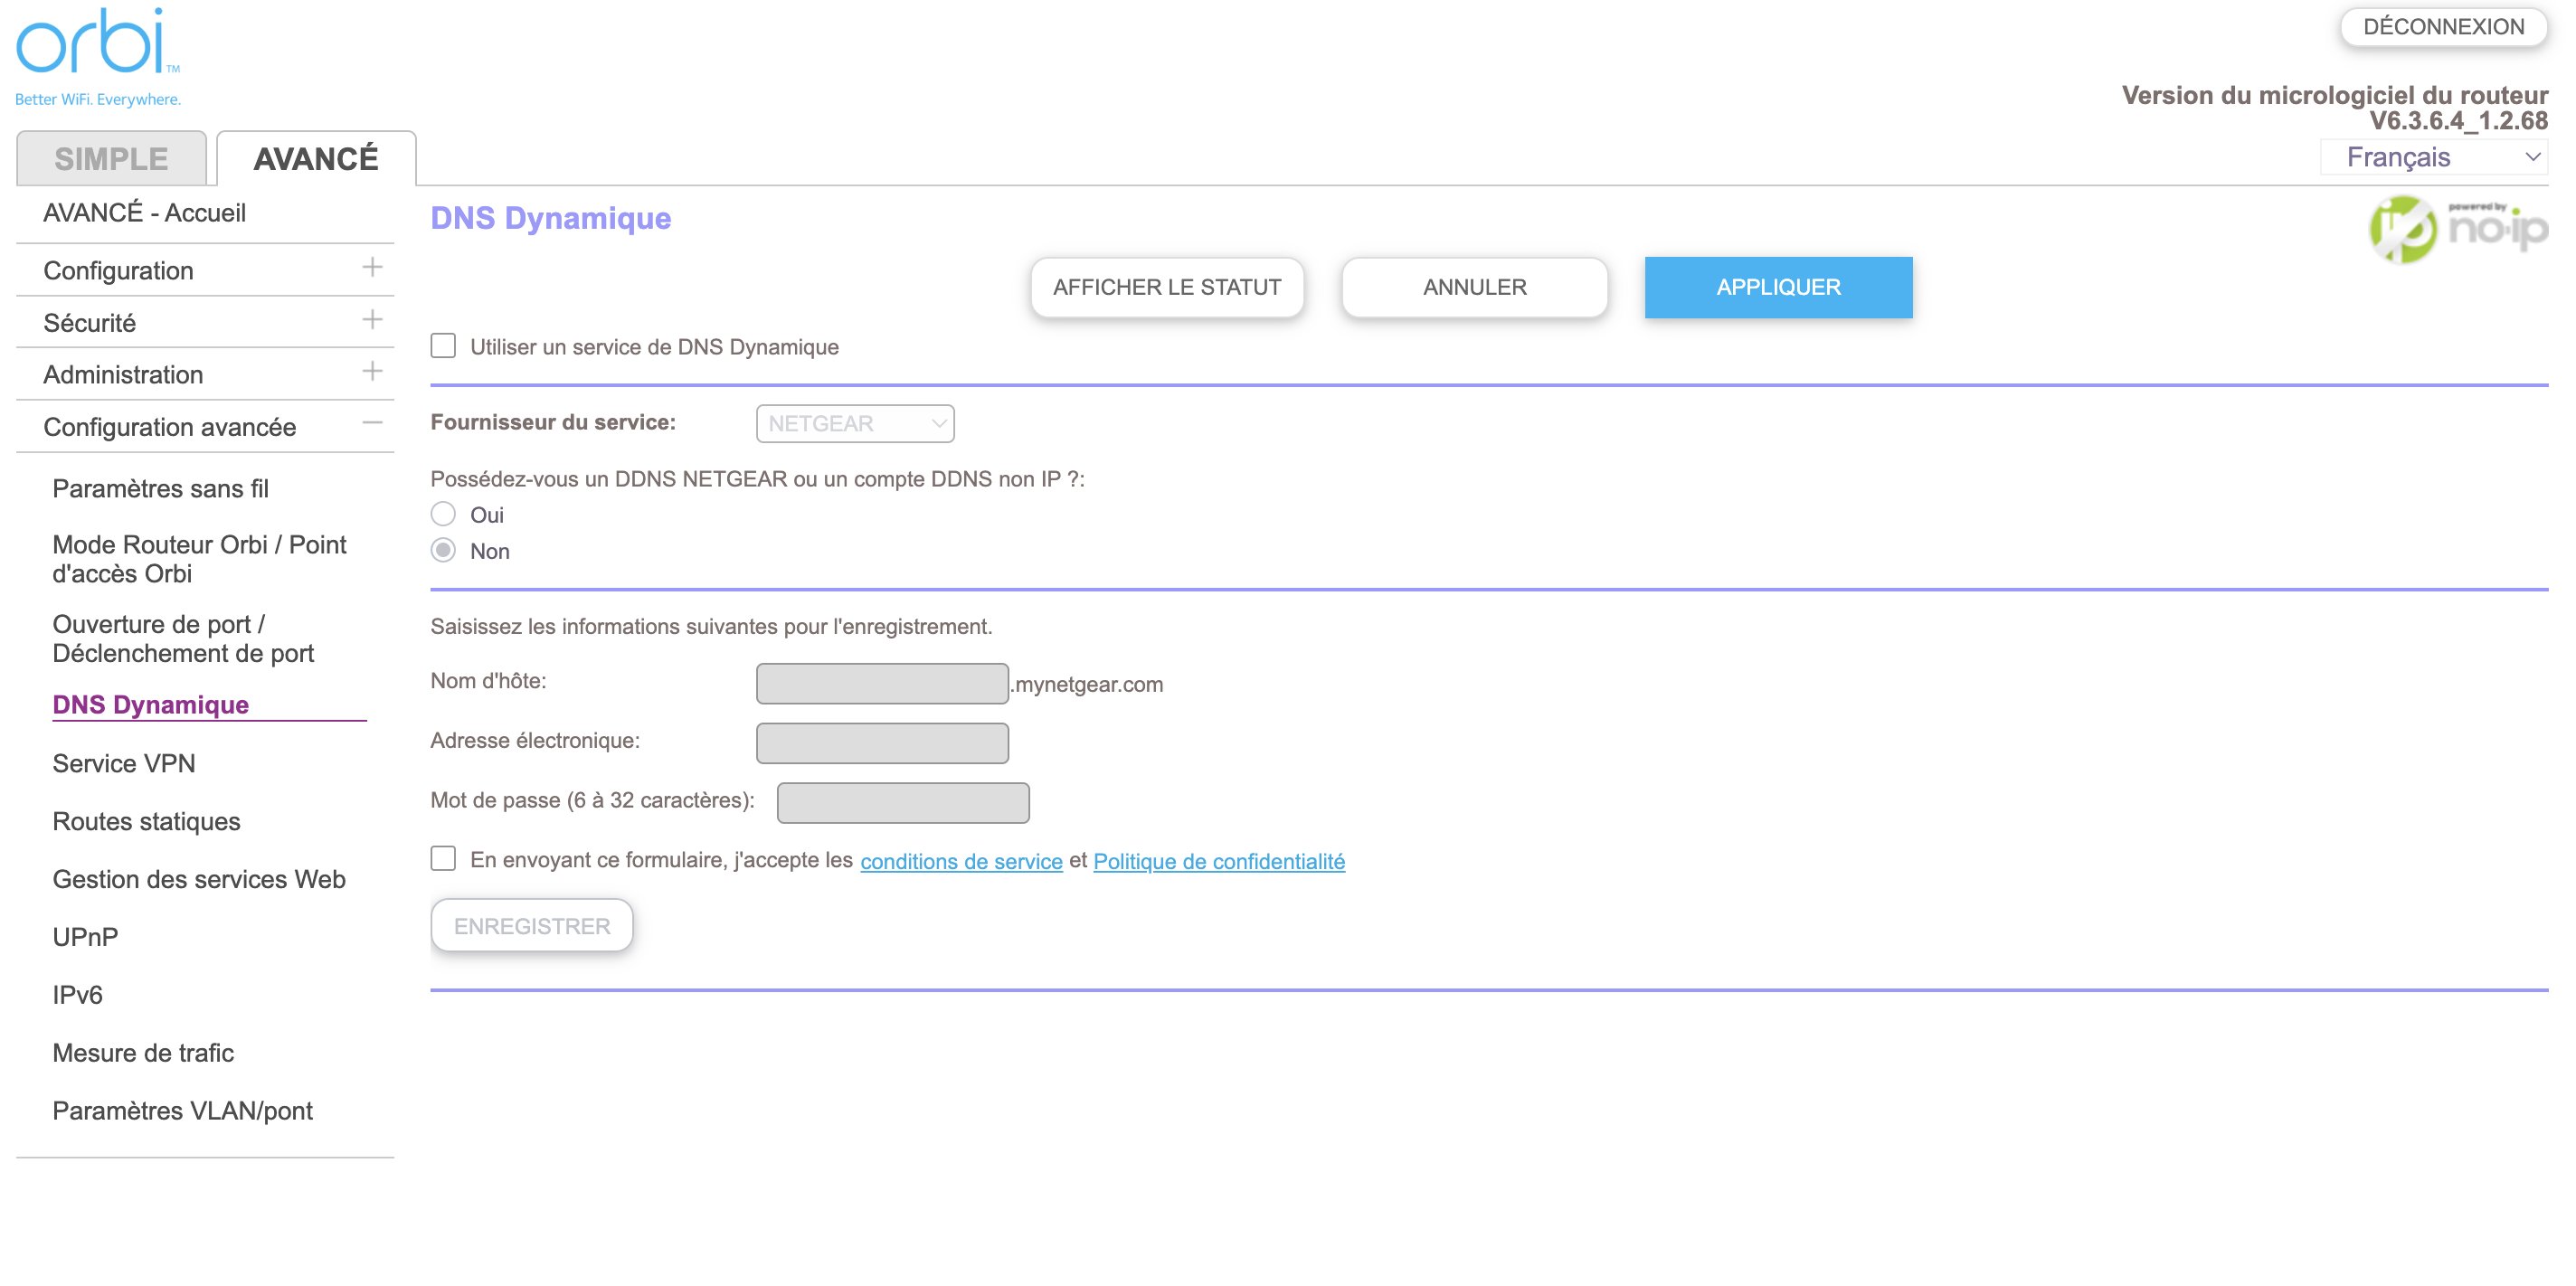Select the Oui radio button
Screen dimensions: 2576x1286
(443, 514)
